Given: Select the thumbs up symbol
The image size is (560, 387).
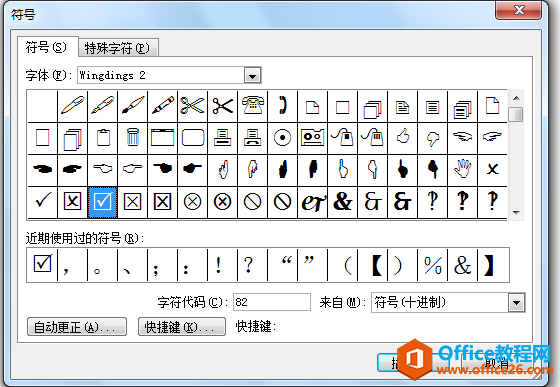Looking at the screenshot, I should click(402, 138).
